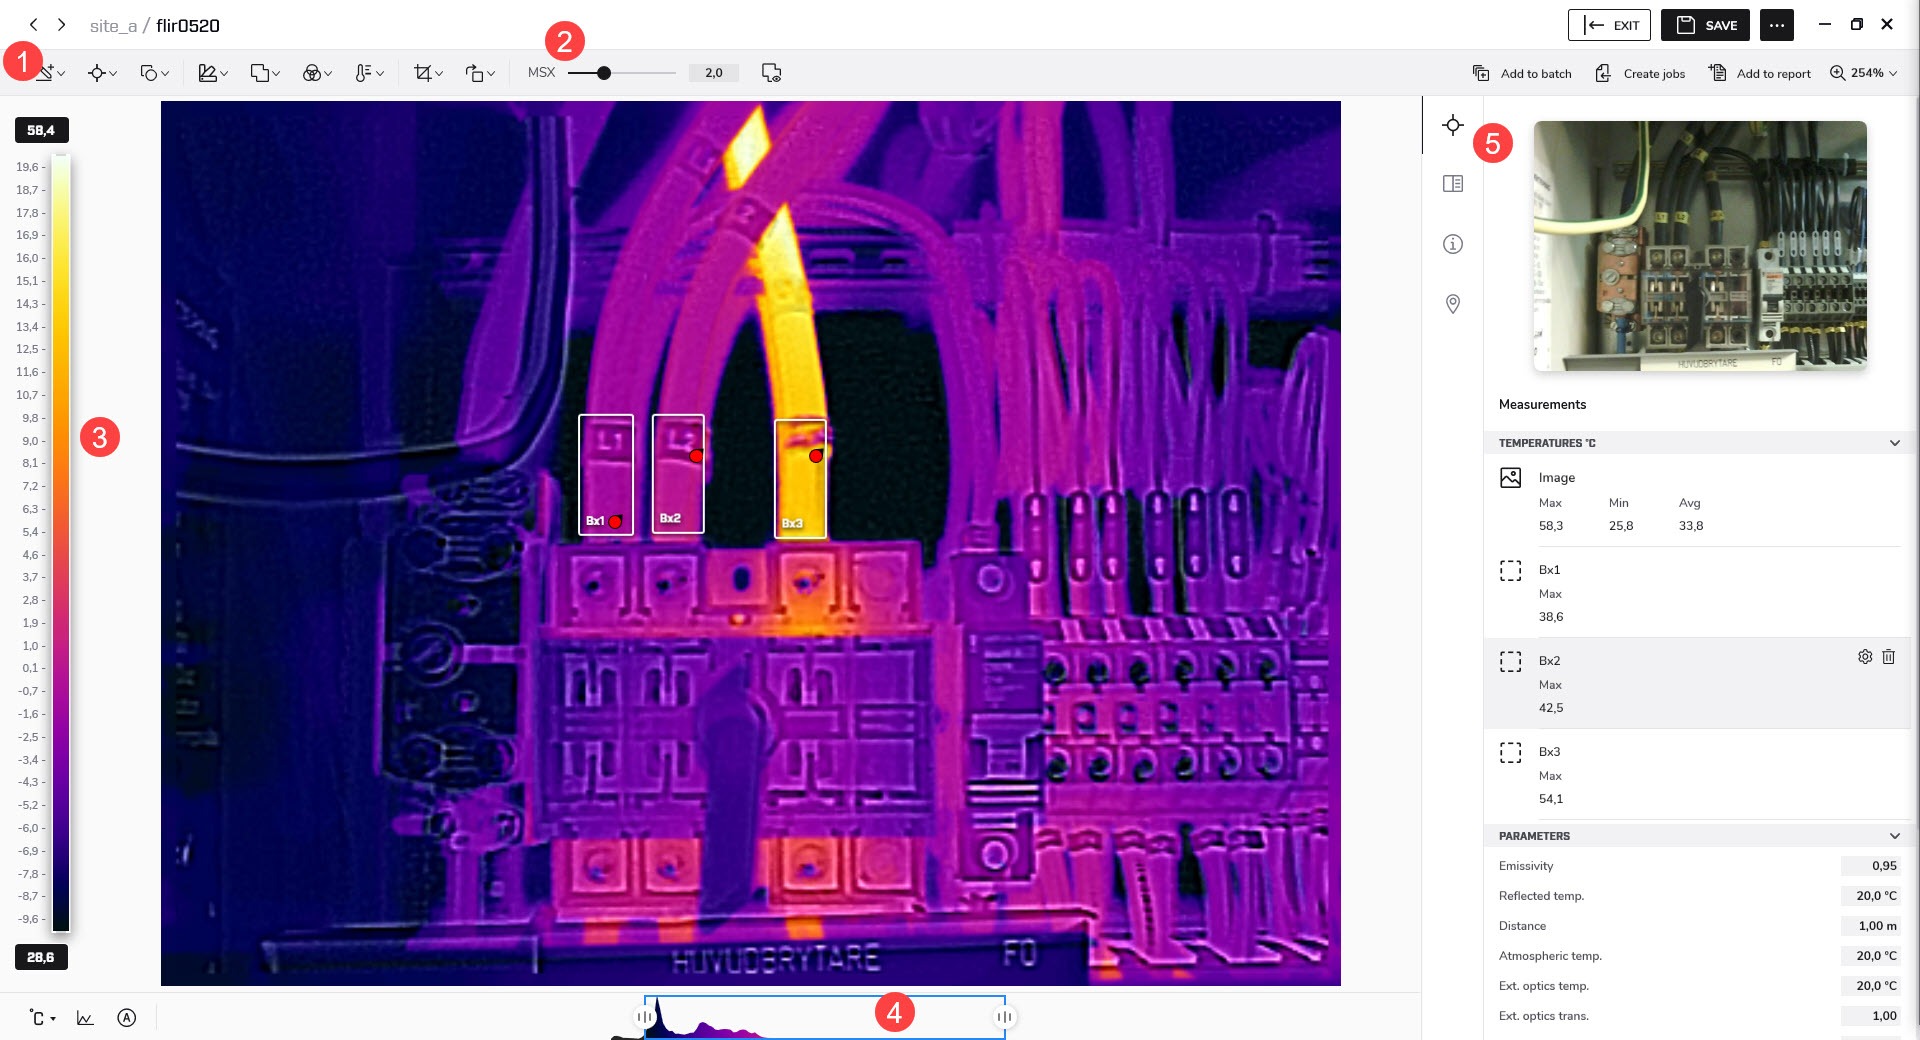Toggle the histogram graph view
Viewport: 1920px width, 1040px height.
(85, 1018)
